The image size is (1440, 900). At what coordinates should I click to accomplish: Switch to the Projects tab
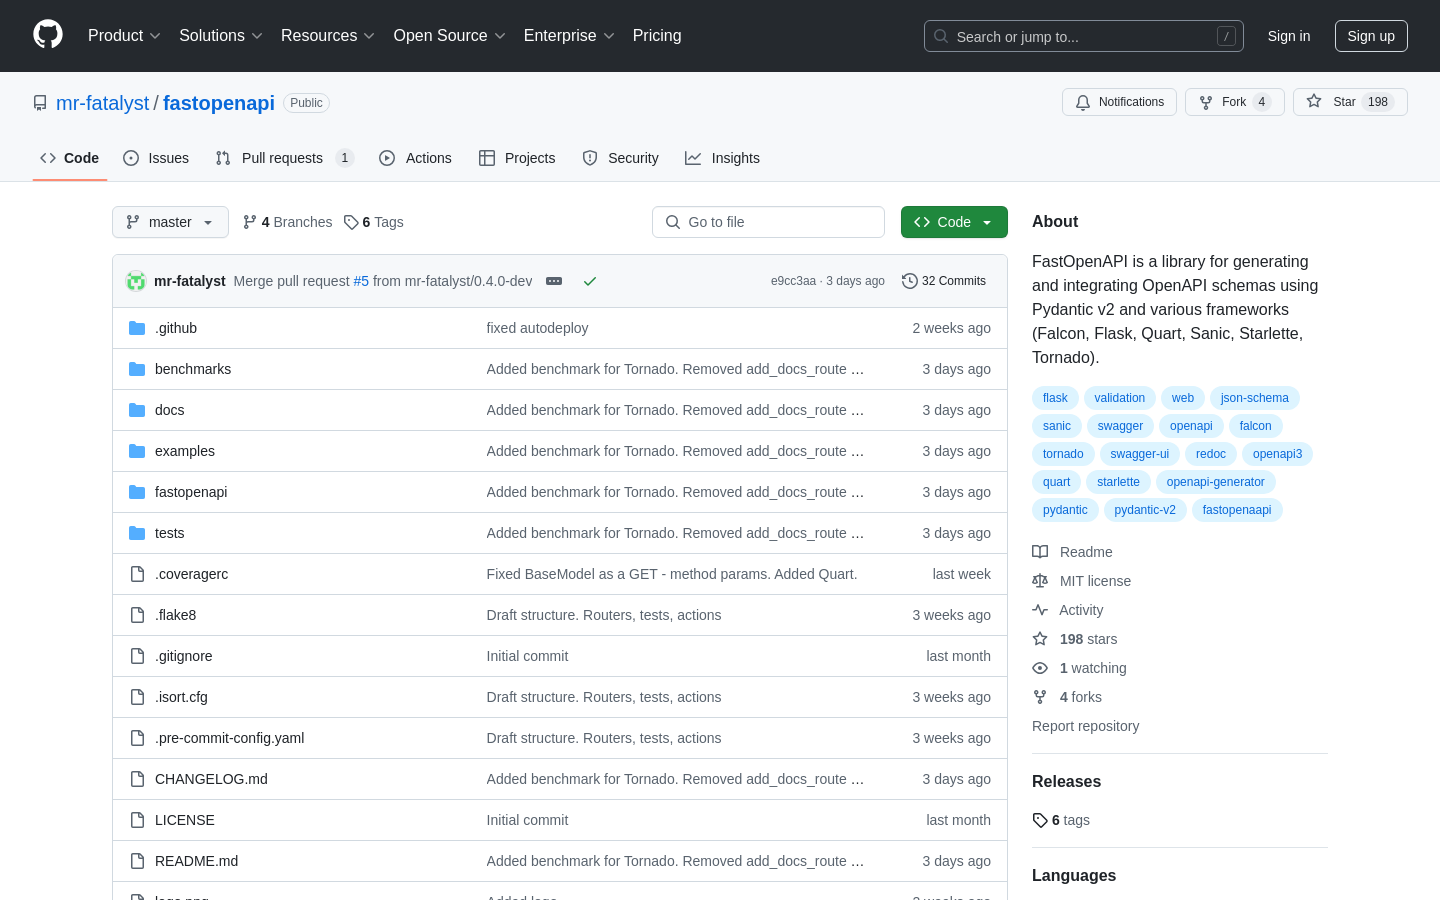pos(517,158)
